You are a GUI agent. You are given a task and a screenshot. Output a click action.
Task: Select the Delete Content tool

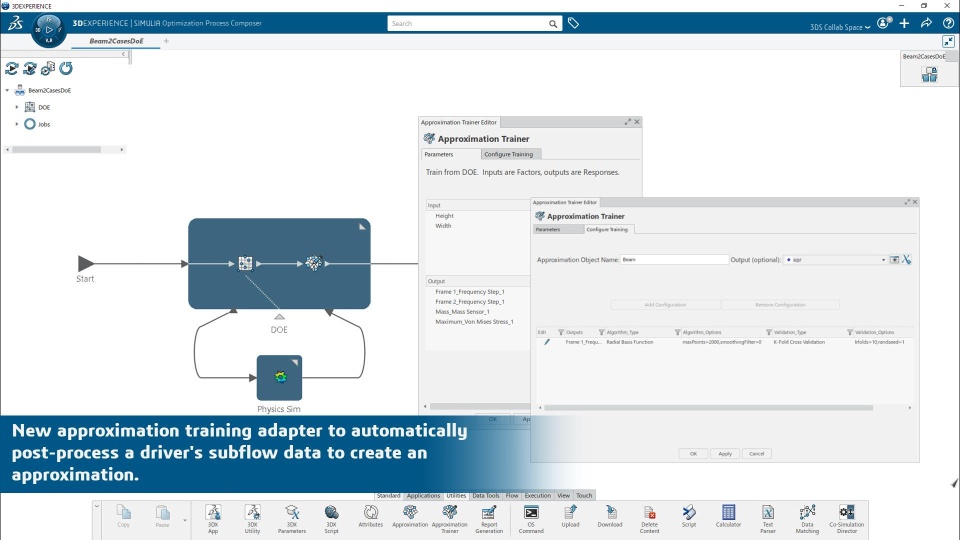649,518
